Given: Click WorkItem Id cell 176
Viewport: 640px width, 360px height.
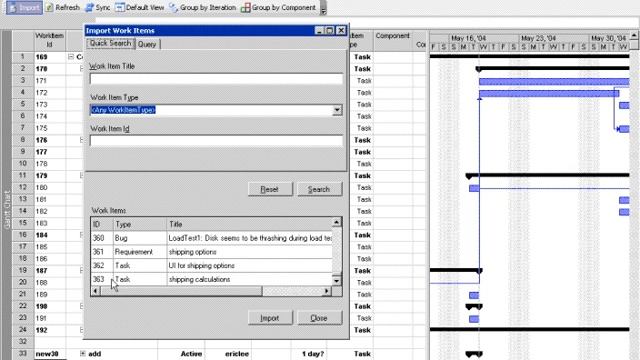Looking at the screenshot, I should 49,140.
